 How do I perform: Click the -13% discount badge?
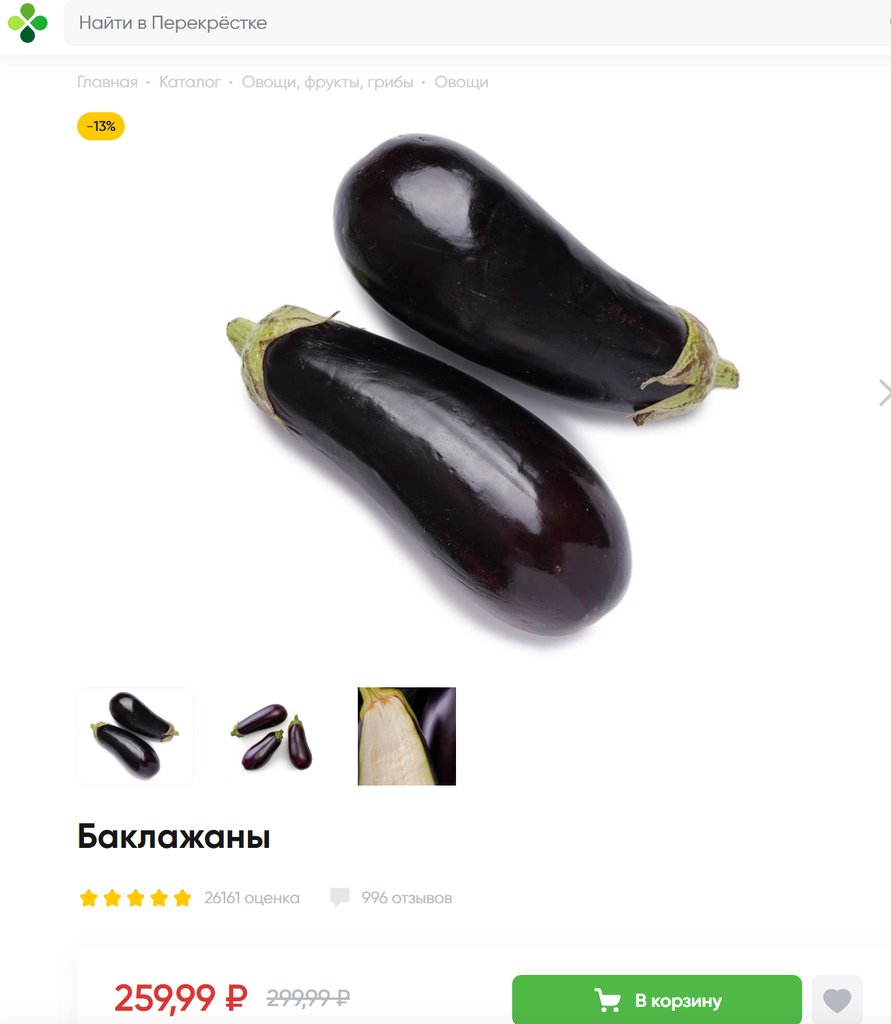pos(101,126)
